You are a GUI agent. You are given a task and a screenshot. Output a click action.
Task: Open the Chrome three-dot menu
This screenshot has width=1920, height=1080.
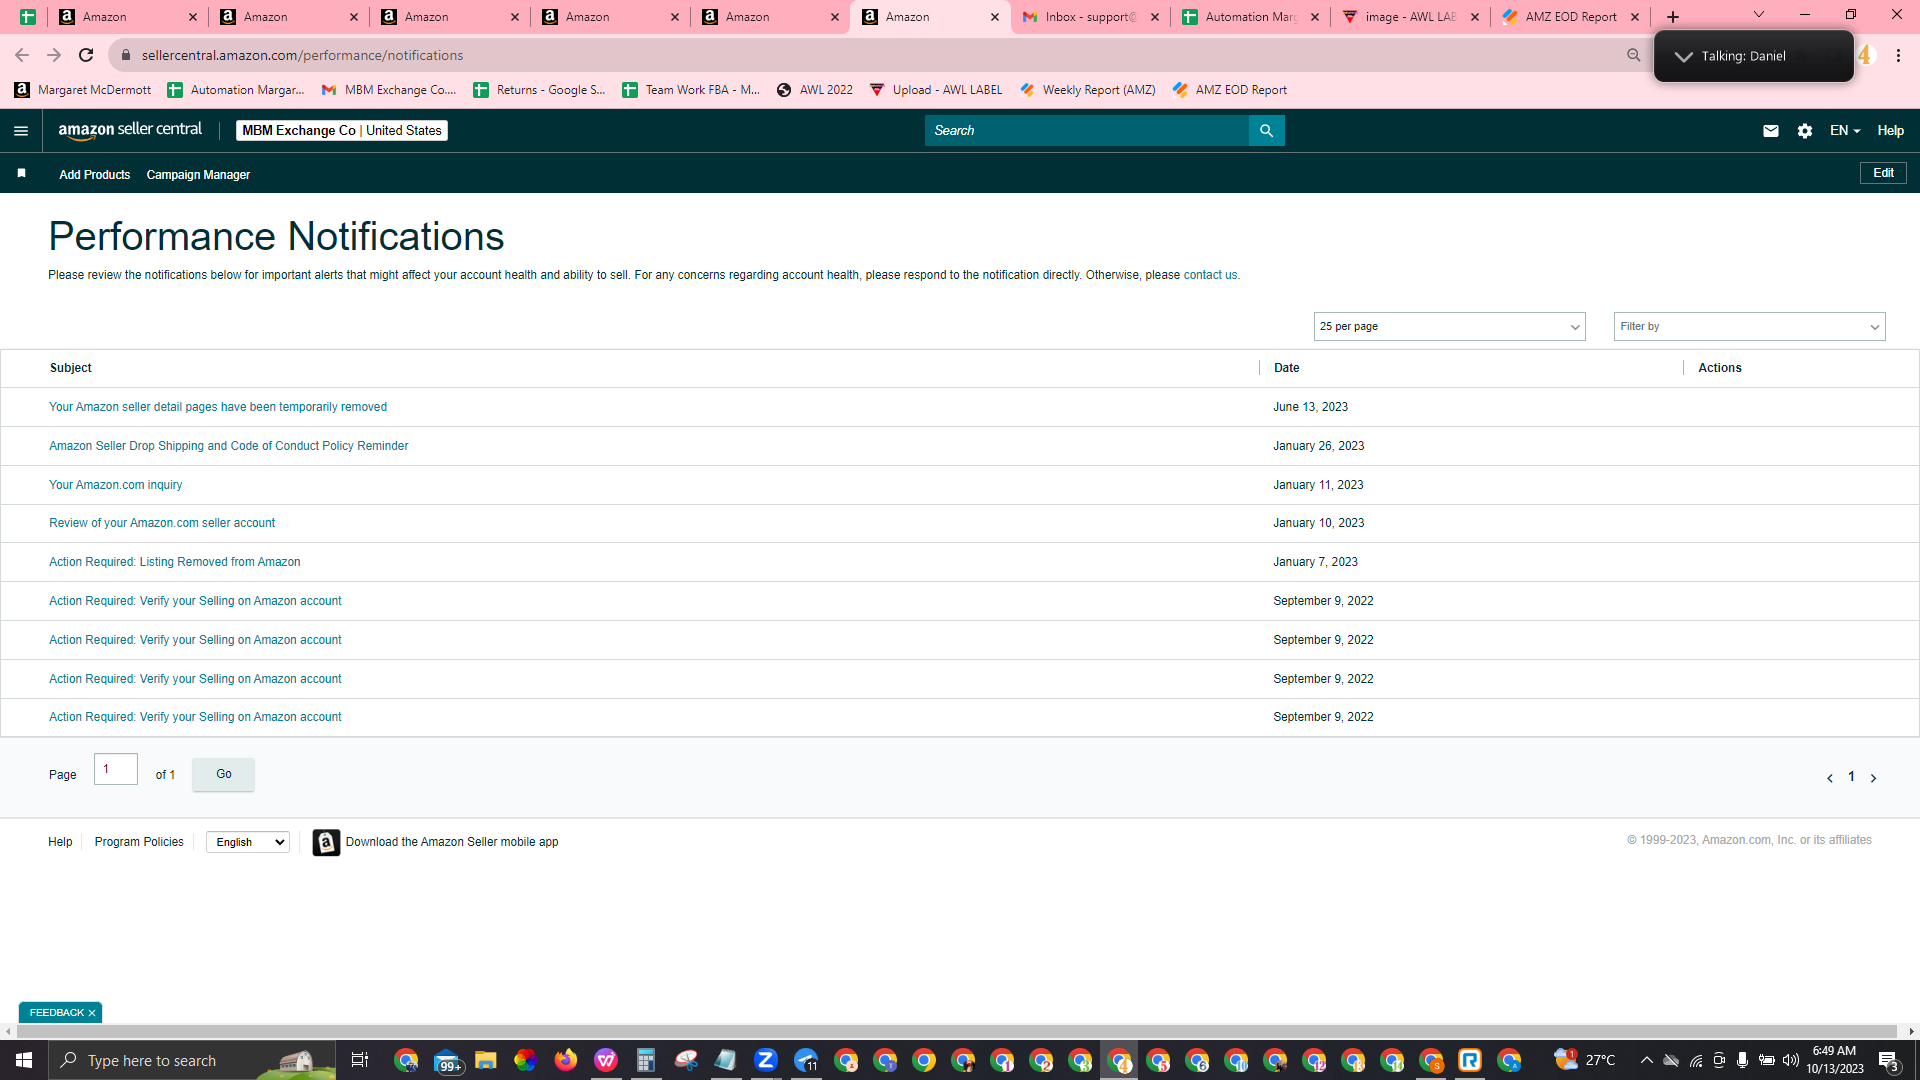(1898, 55)
